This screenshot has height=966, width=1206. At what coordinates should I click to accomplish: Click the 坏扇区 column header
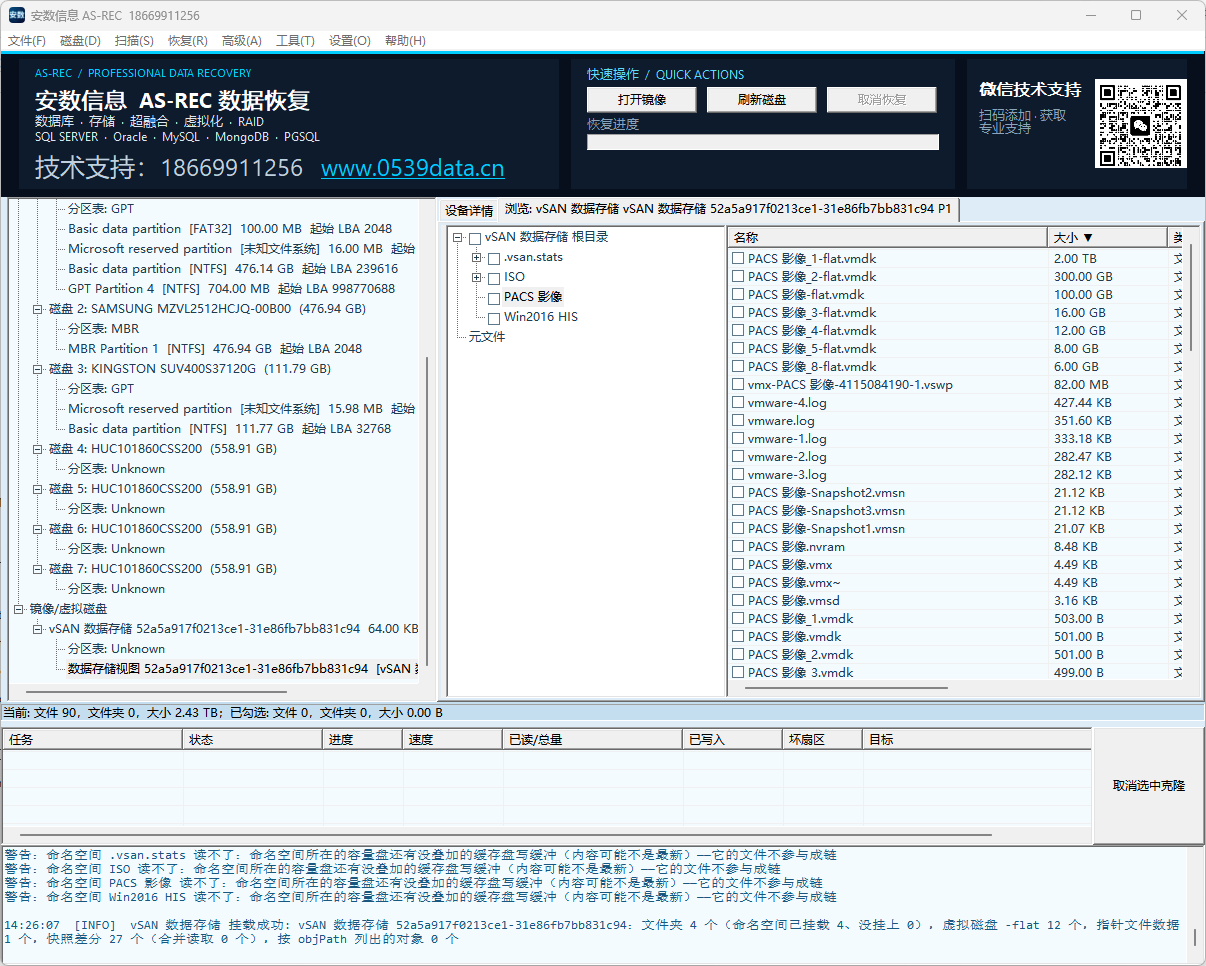tap(823, 739)
